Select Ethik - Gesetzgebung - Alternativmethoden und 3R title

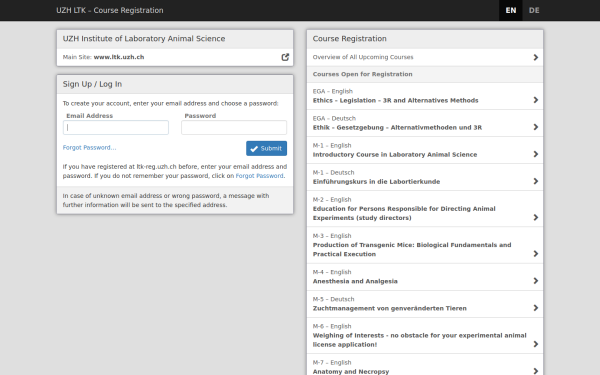[397, 127]
